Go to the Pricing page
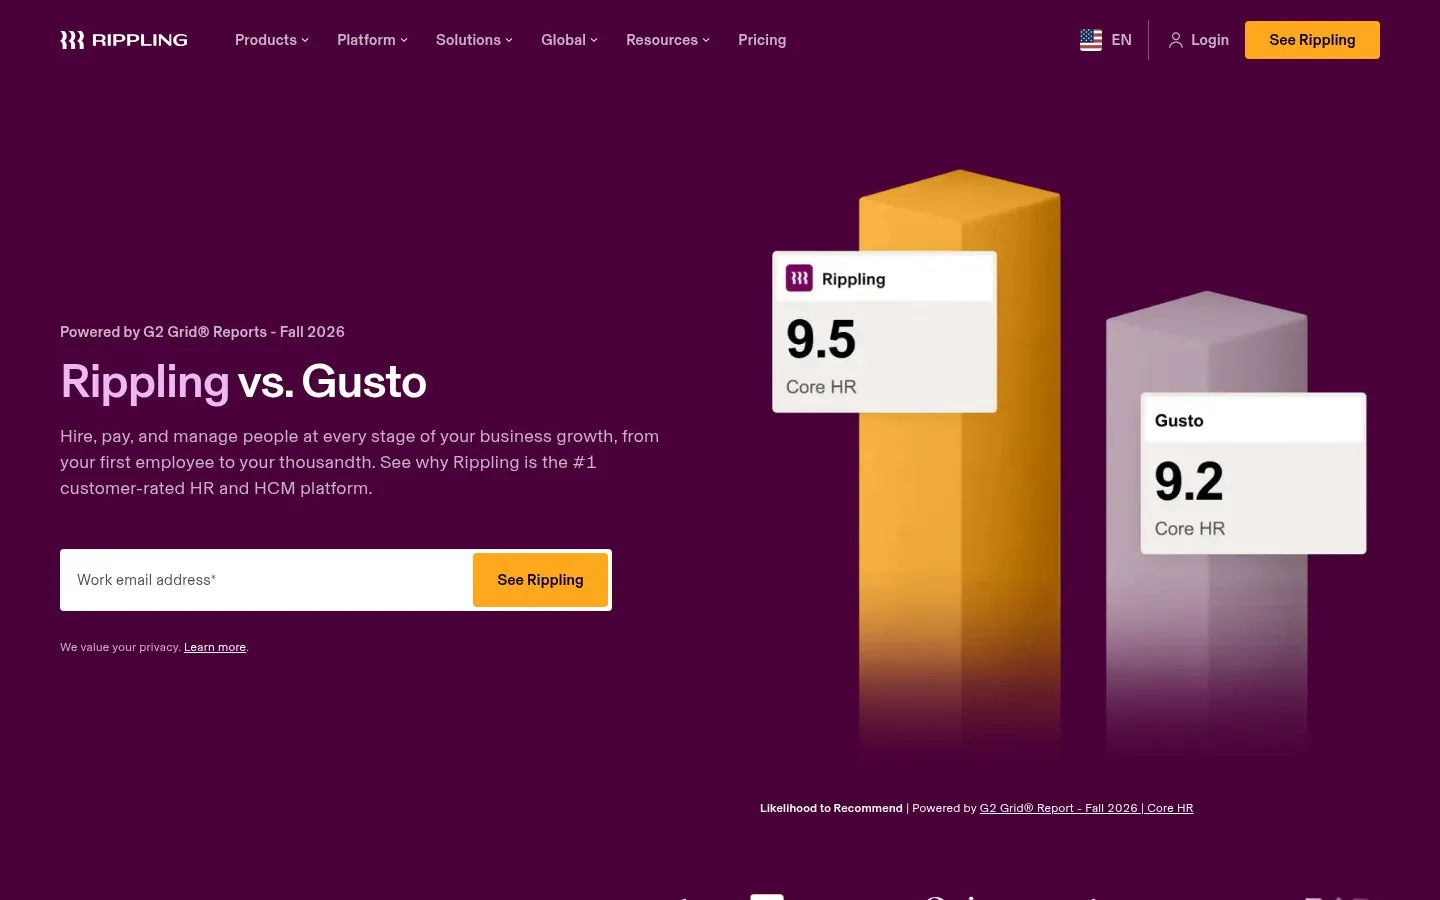 [762, 40]
